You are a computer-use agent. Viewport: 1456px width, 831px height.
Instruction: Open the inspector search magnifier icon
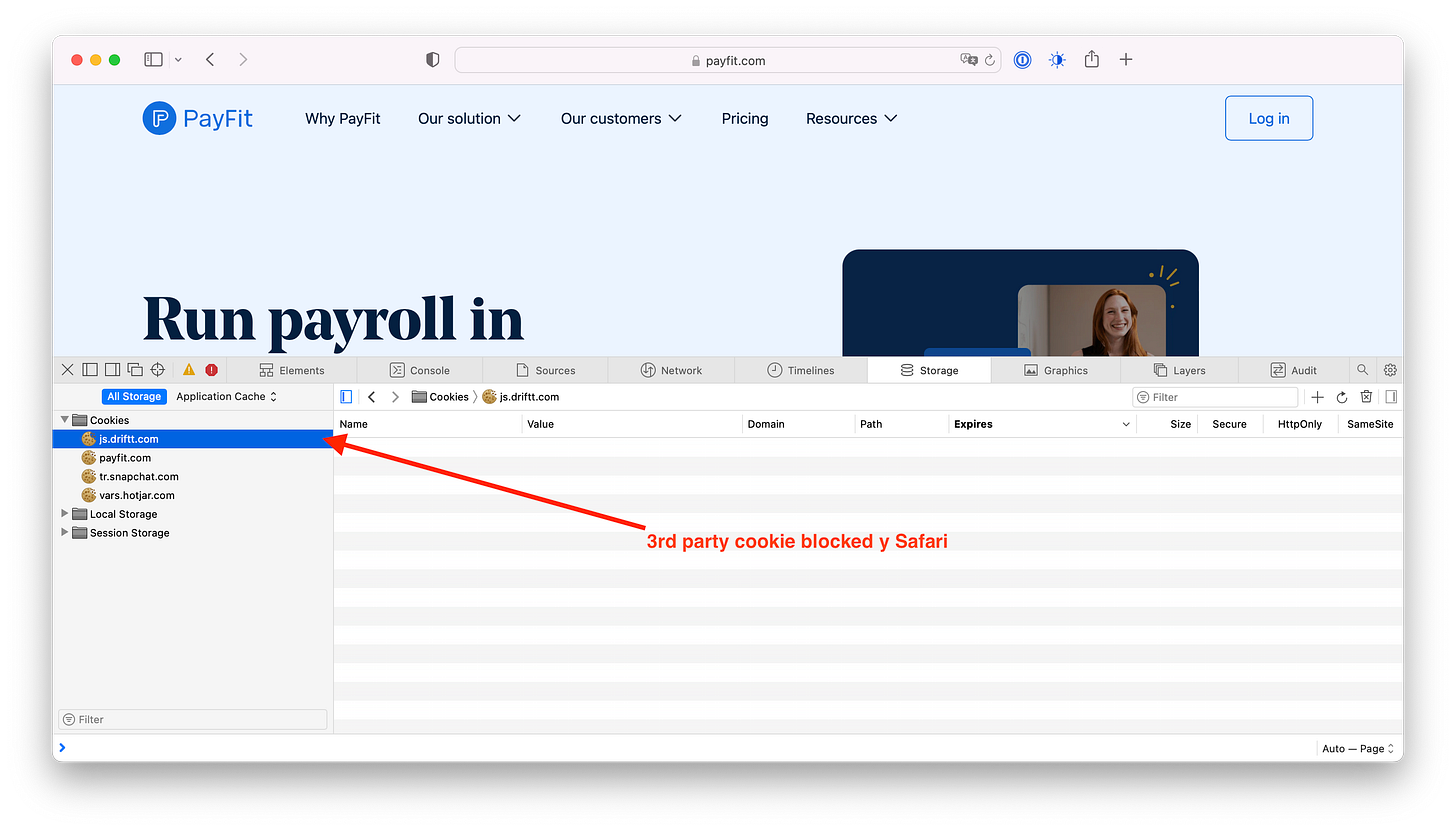pos(1362,370)
